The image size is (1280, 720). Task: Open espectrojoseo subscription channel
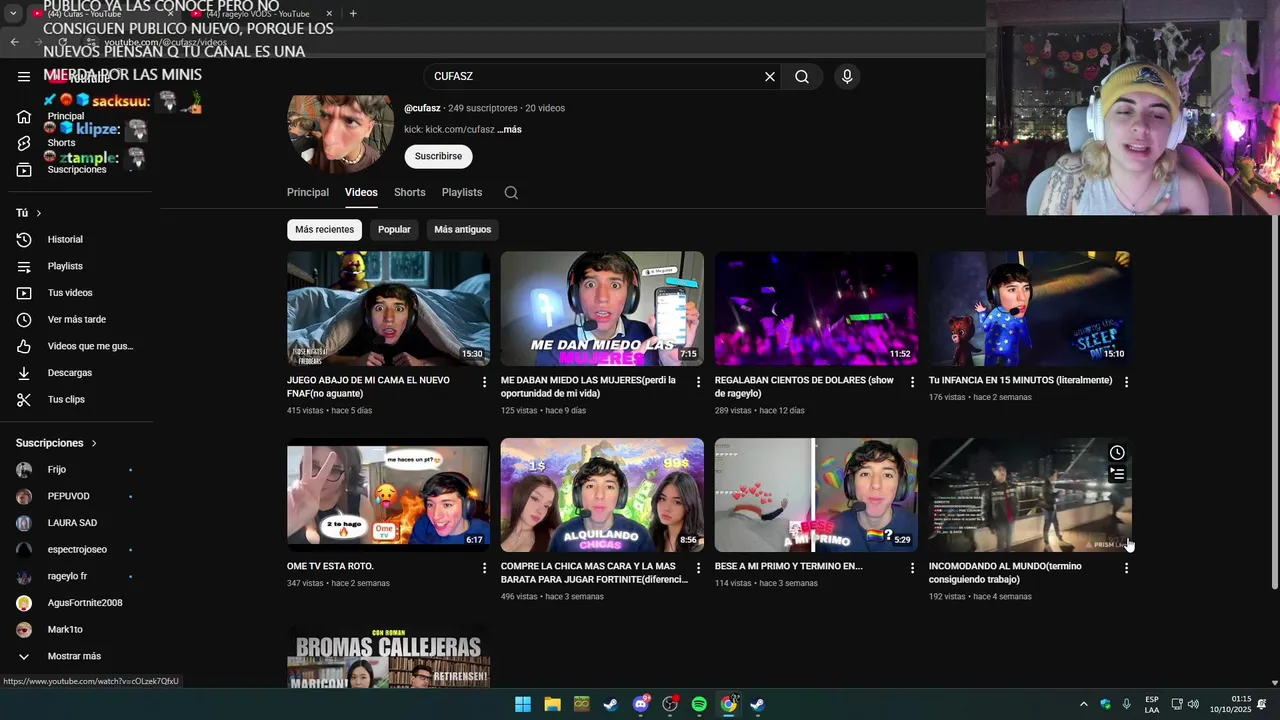pyautogui.click(x=78, y=549)
